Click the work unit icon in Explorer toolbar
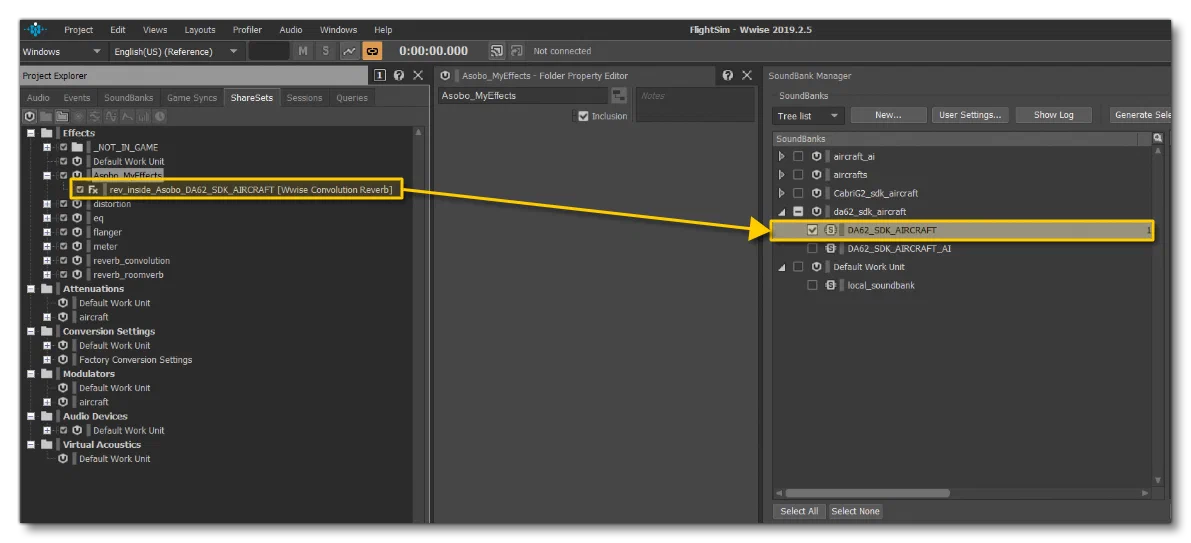Viewport: 1191px width, 543px height. click(x=30, y=116)
